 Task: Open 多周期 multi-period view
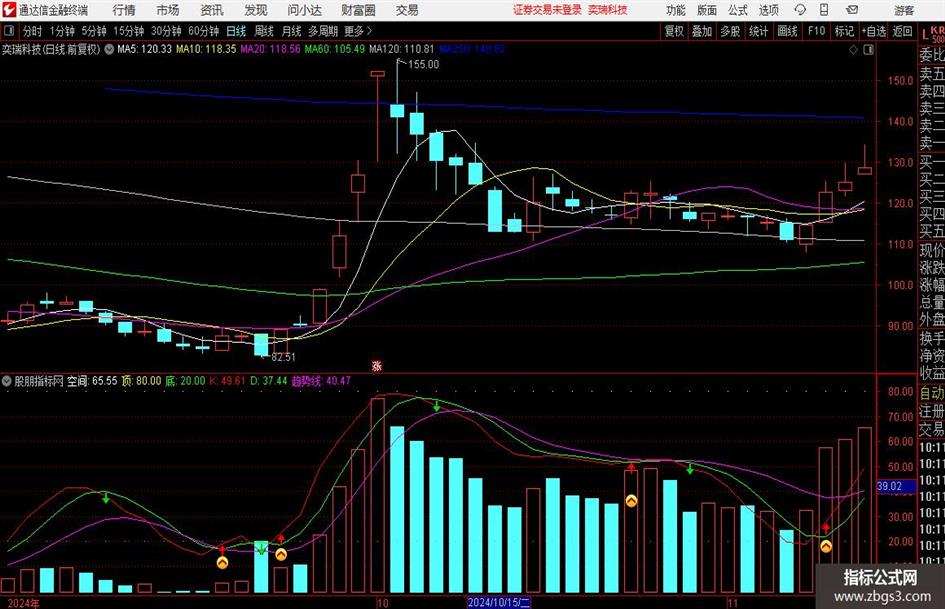[323, 31]
